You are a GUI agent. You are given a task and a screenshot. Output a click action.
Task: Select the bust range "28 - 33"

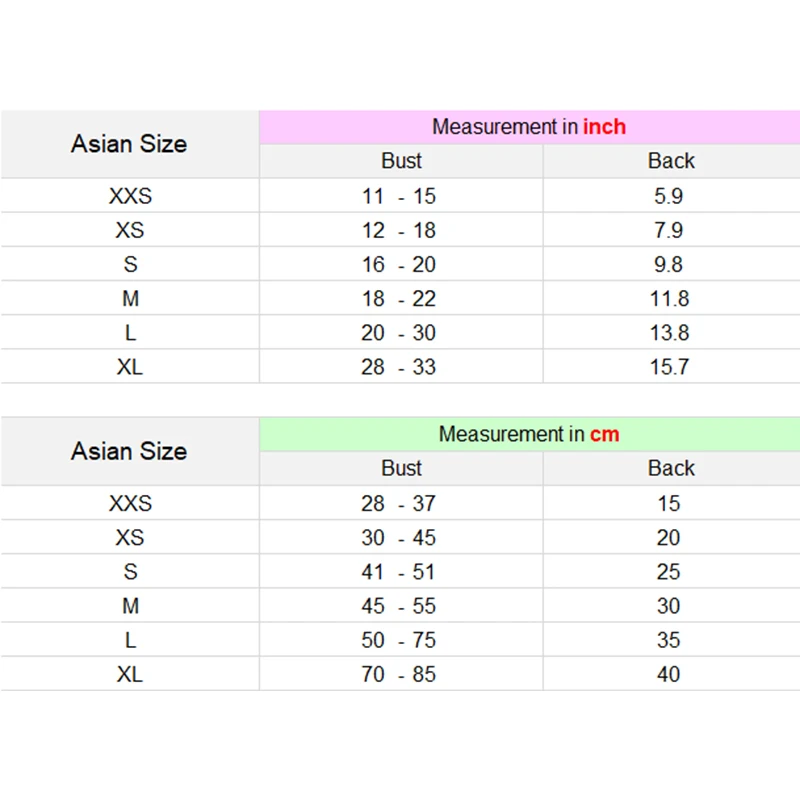[x=399, y=367]
